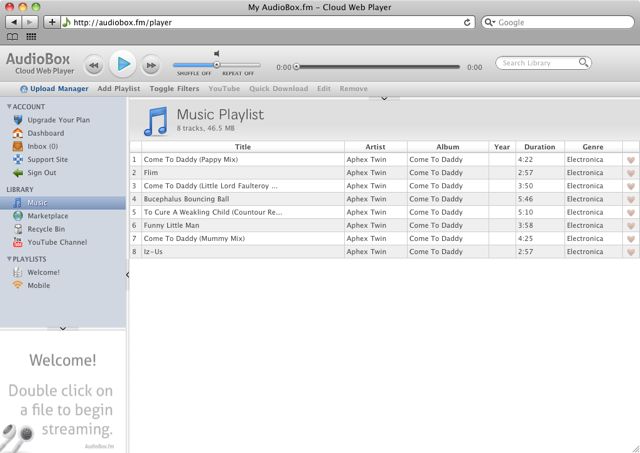Screen dimensions: 640x453
Task: Adjust the volume slider knob
Action: tap(217, 65)
